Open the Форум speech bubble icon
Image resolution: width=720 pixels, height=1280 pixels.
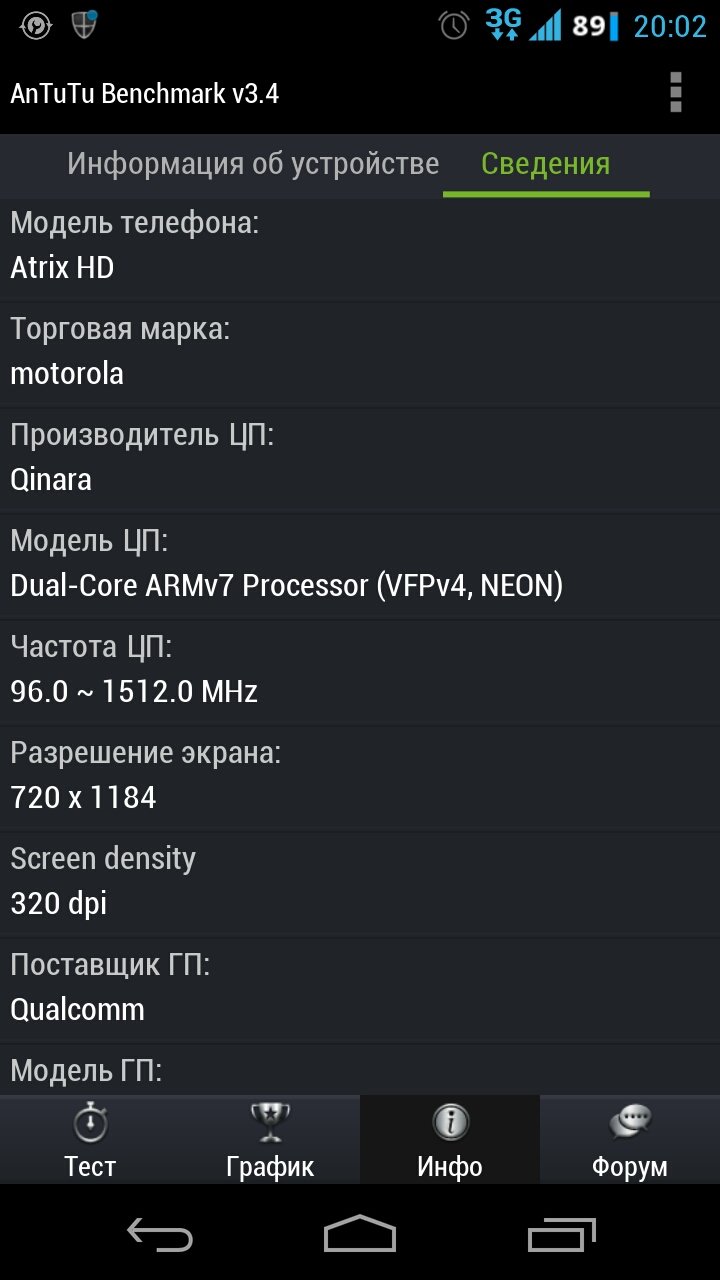pyautogui.click(x=630, y=1124)
